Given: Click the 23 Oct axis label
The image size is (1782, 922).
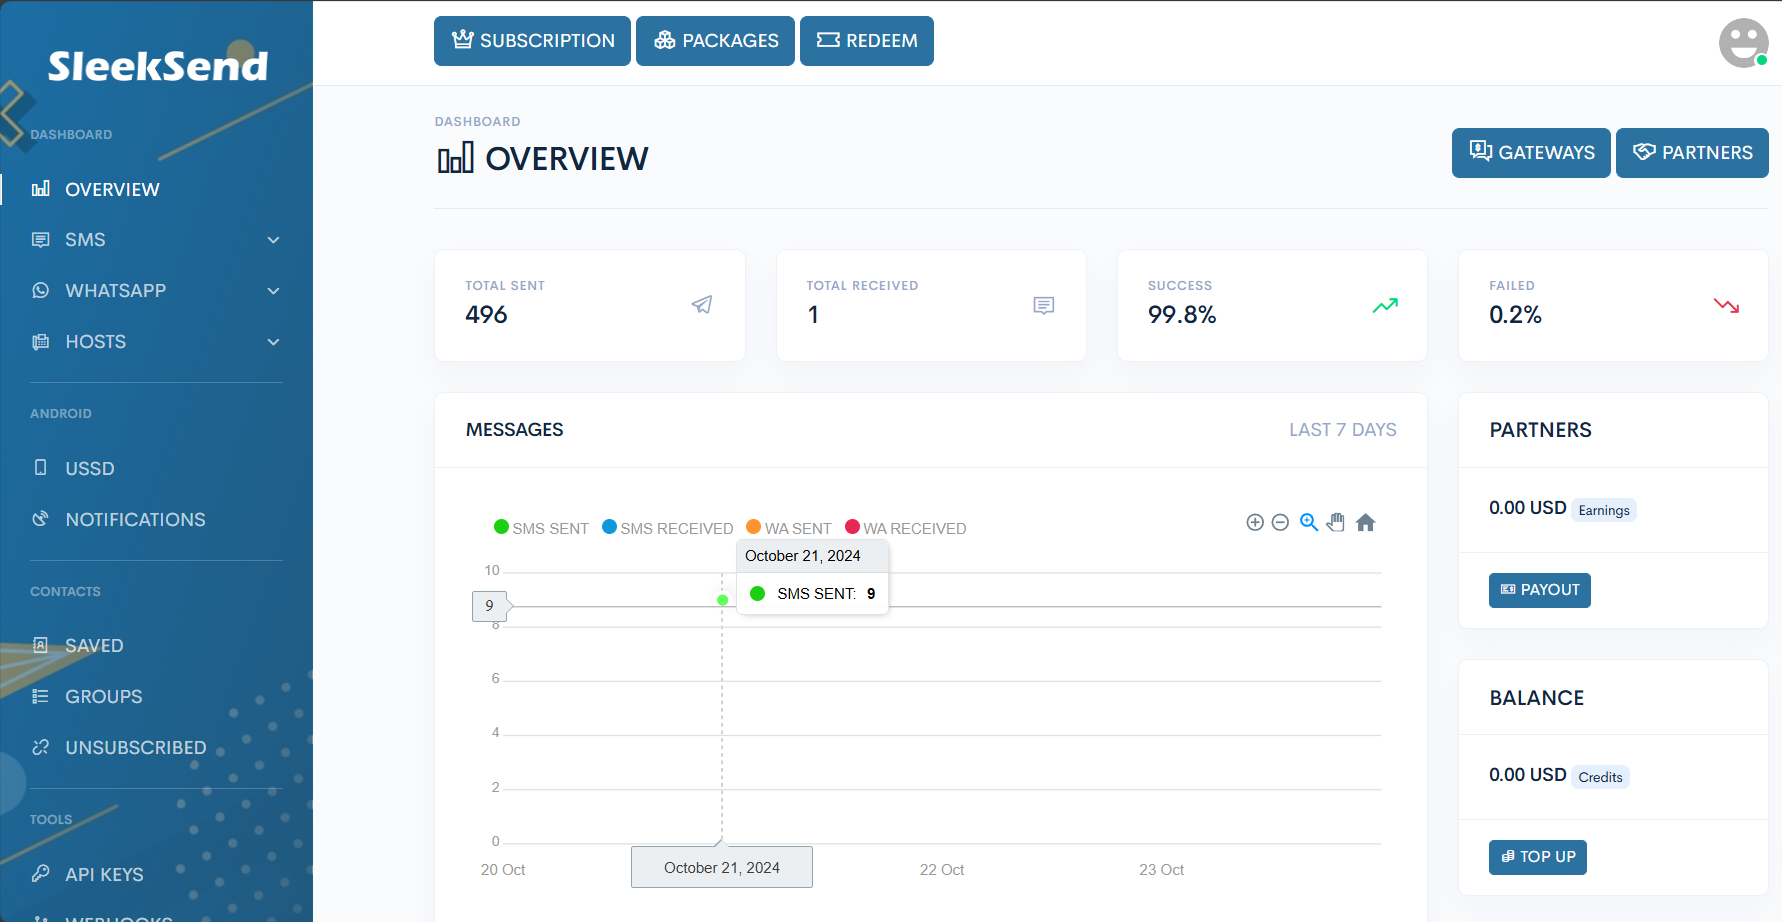Looking at the screenshot, I should tap(1161, 870).
